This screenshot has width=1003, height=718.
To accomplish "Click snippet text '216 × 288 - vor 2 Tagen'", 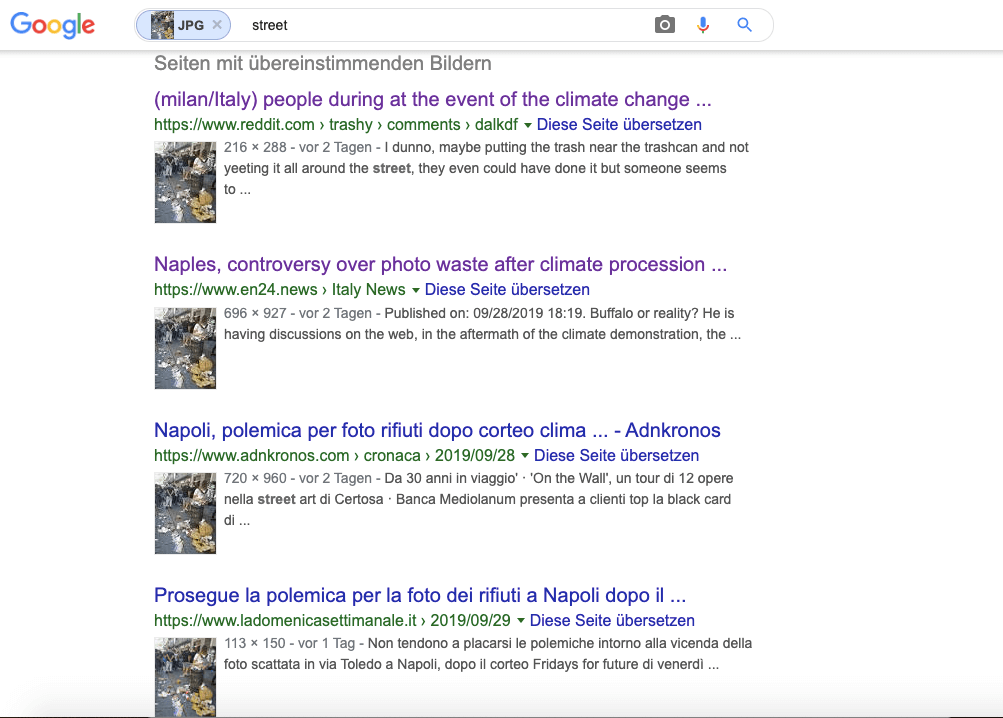I will (297, 147).
